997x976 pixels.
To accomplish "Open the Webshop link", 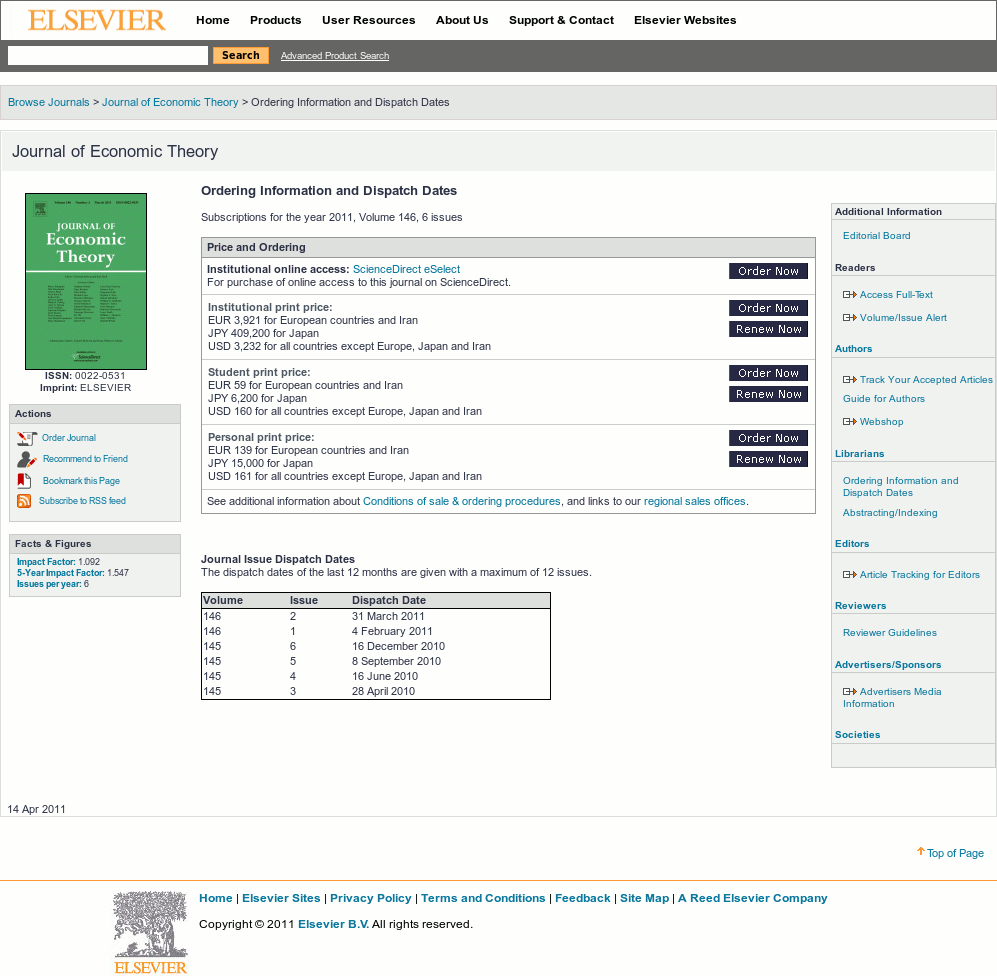I will (x=881, y=422).
